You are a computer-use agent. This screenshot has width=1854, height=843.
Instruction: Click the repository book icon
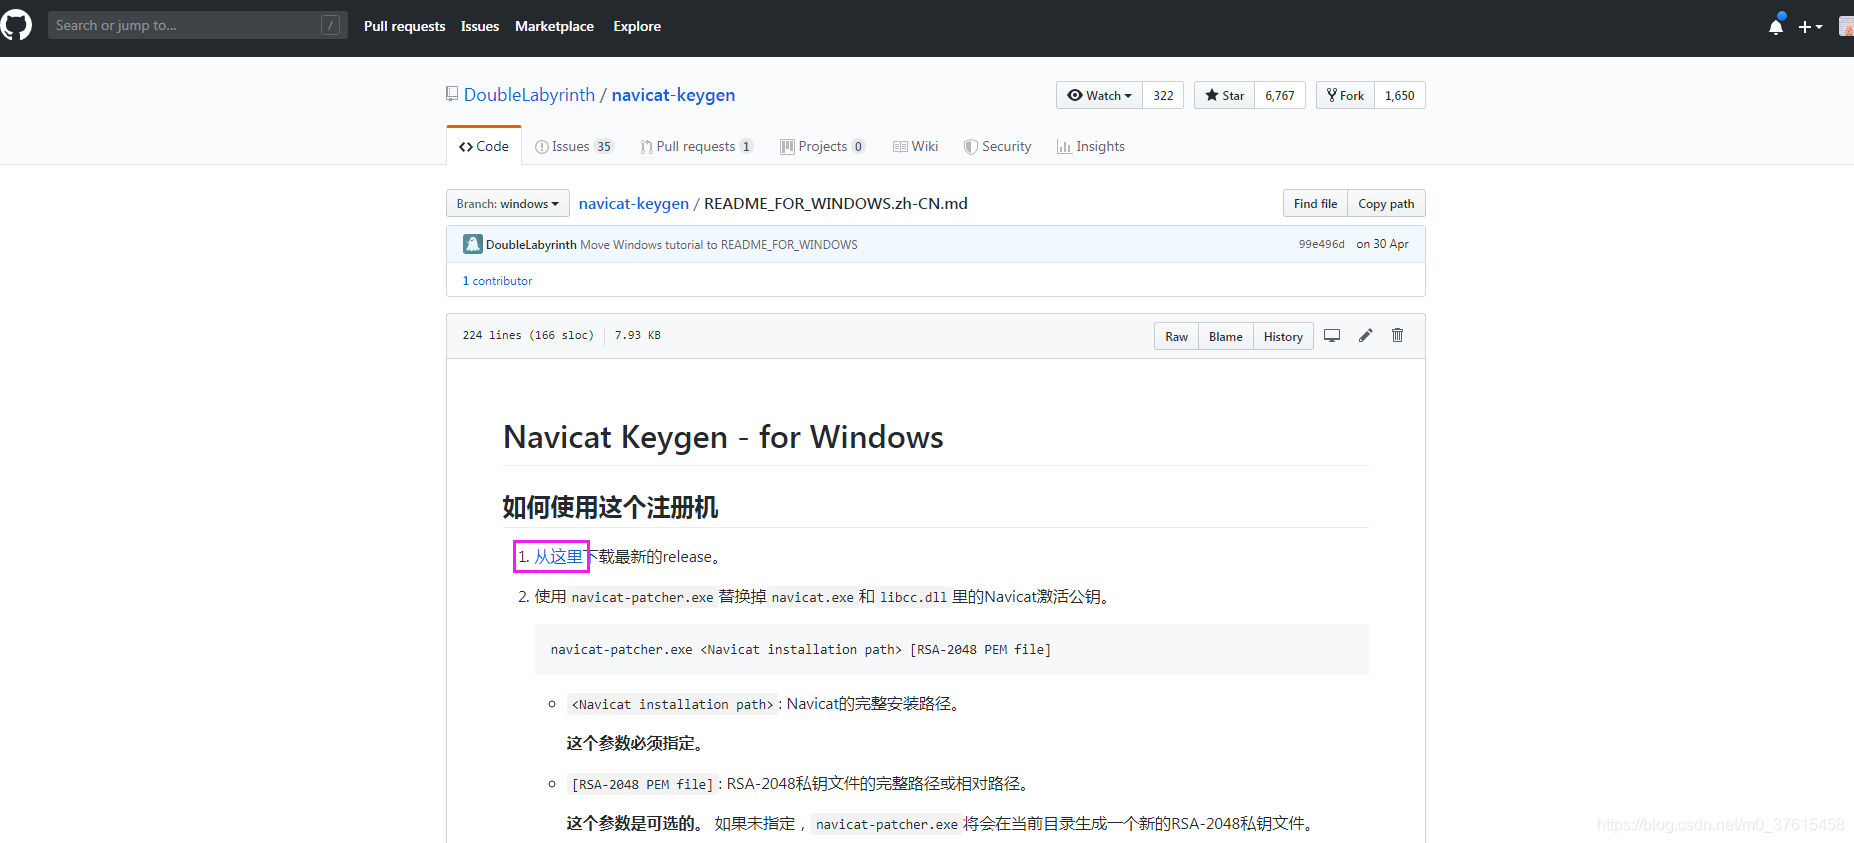click(x=452, y=94)
